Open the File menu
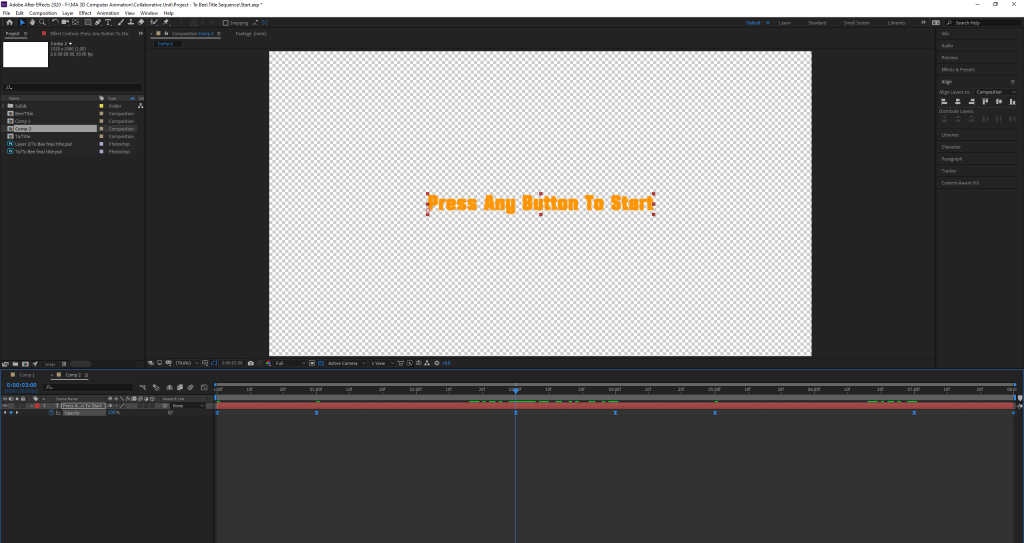 coord(7,13)
